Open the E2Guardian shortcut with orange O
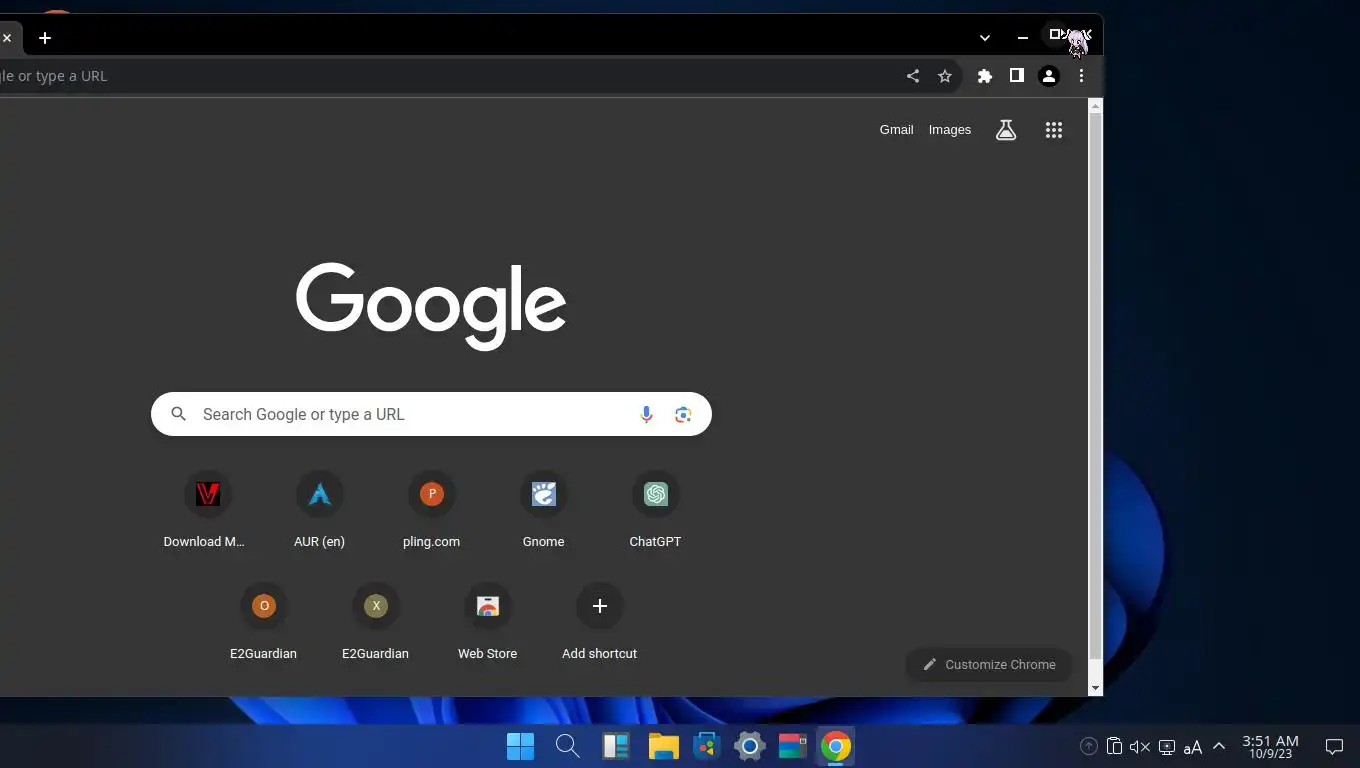The image size is (1360, 768). [263, 624]
